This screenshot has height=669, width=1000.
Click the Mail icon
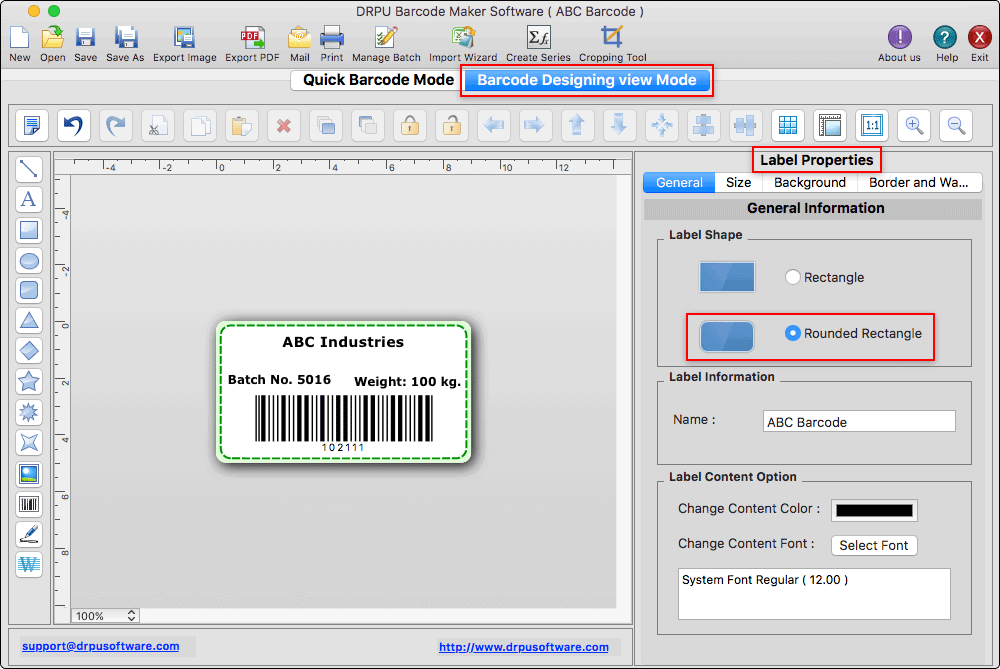pos(299,43)
